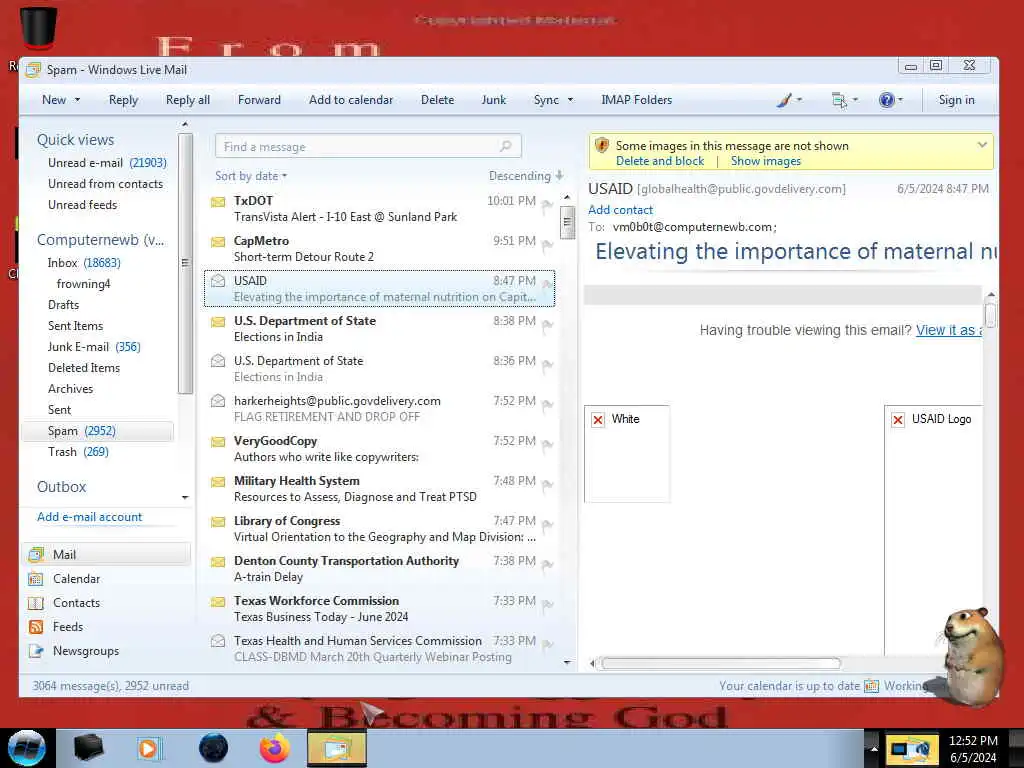This screenshot has height=768, width=1024.
Task: Click the opened envelope icon of USAID message
Action: coord(218,281)
